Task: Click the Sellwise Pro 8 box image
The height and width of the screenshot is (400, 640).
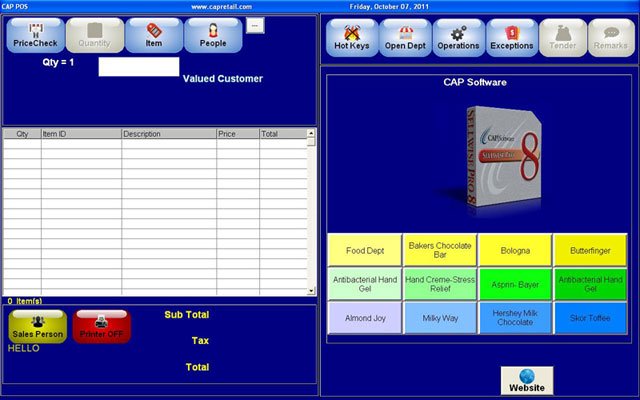Action: (504, 157)
